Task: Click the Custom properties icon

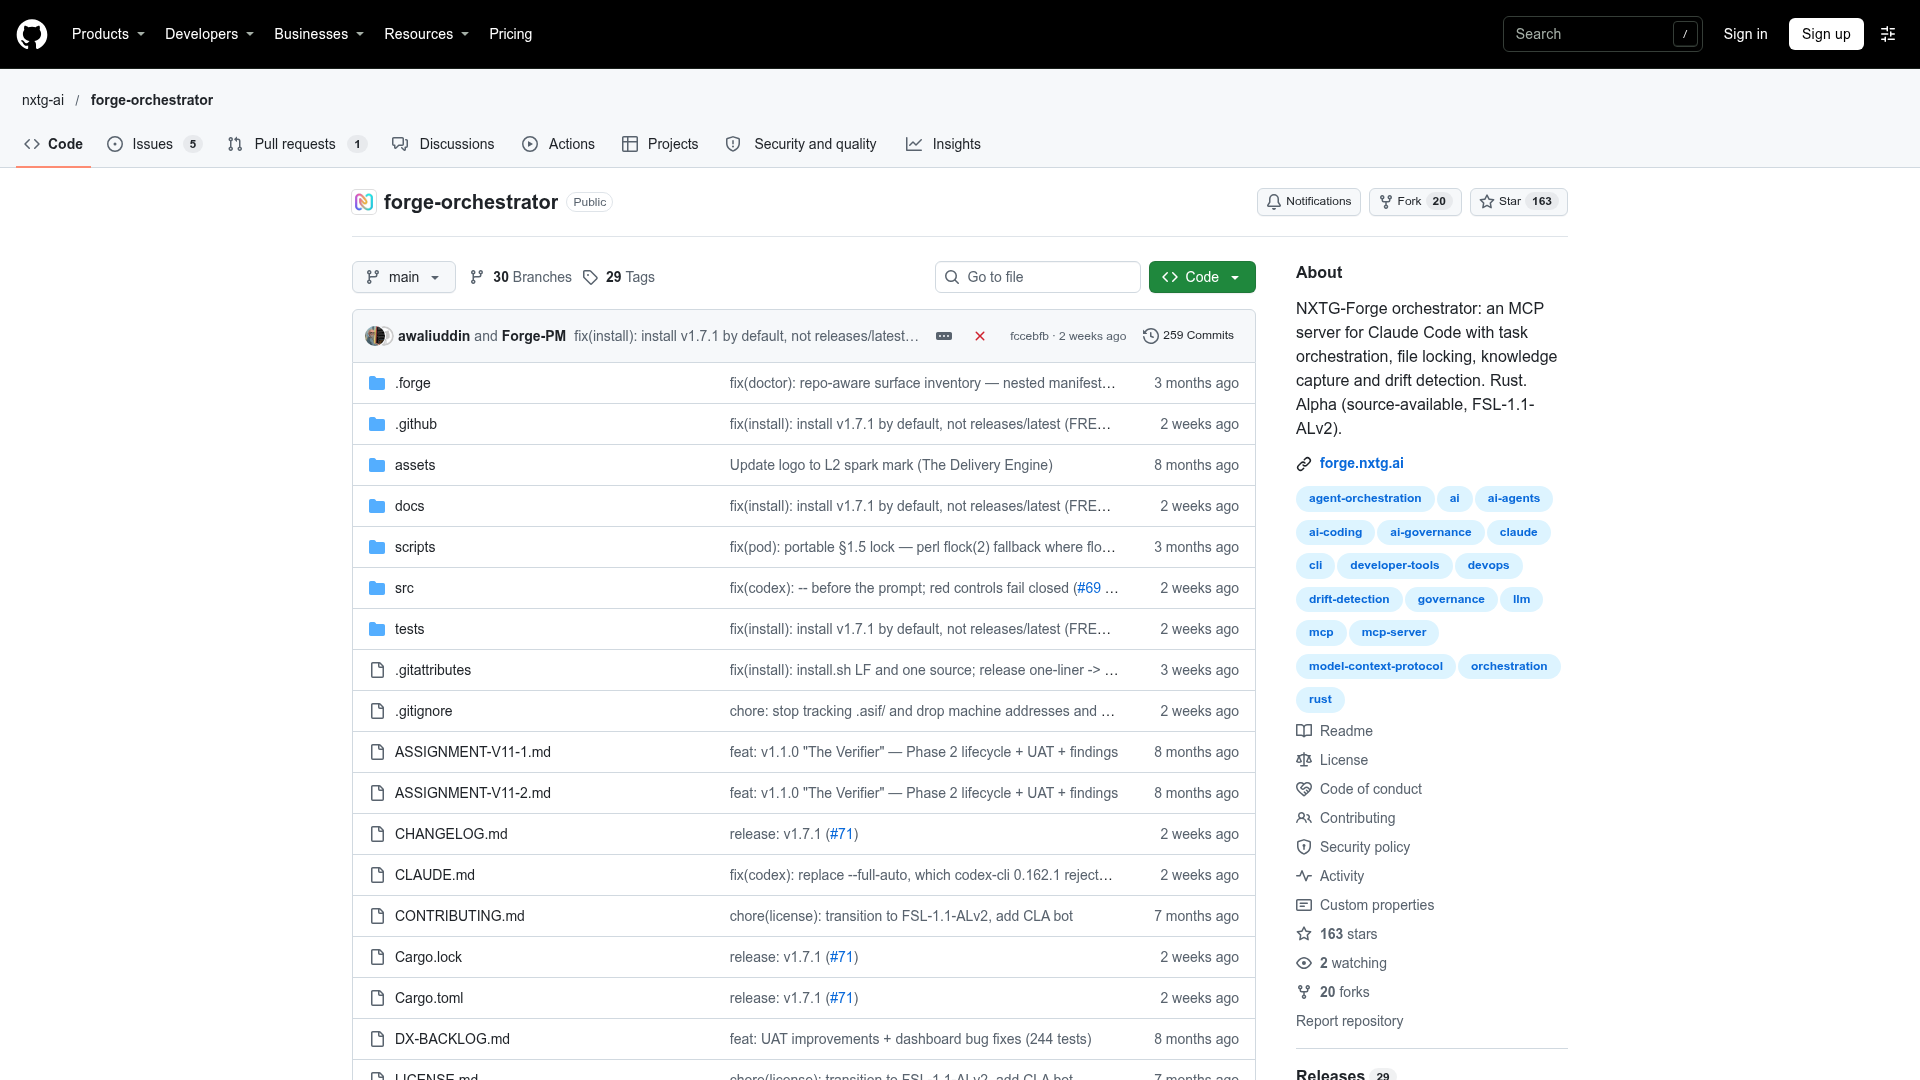Action: pyautogui.click(x=1304, y=905)
